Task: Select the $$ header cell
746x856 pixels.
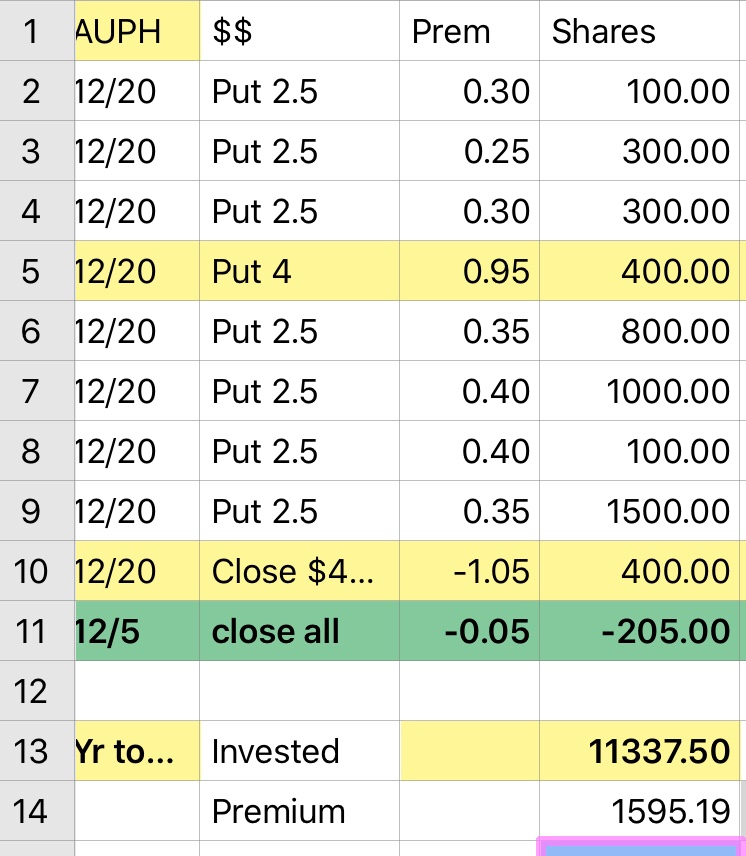Action: [x=299, y=31]
